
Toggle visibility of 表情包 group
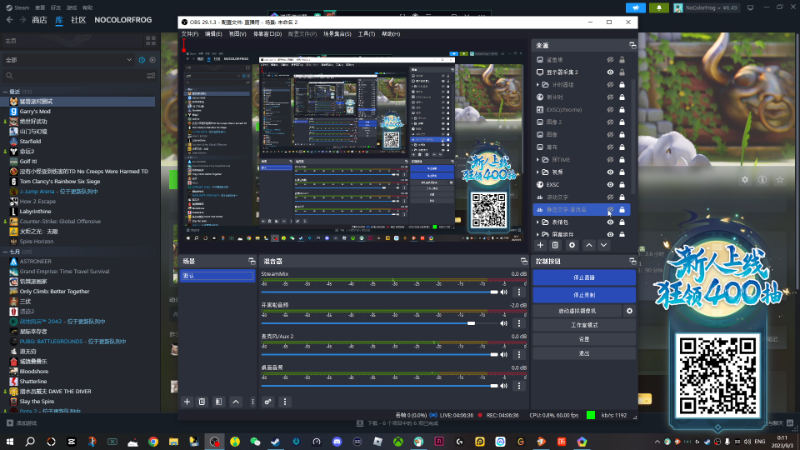(x=610, y=222)
